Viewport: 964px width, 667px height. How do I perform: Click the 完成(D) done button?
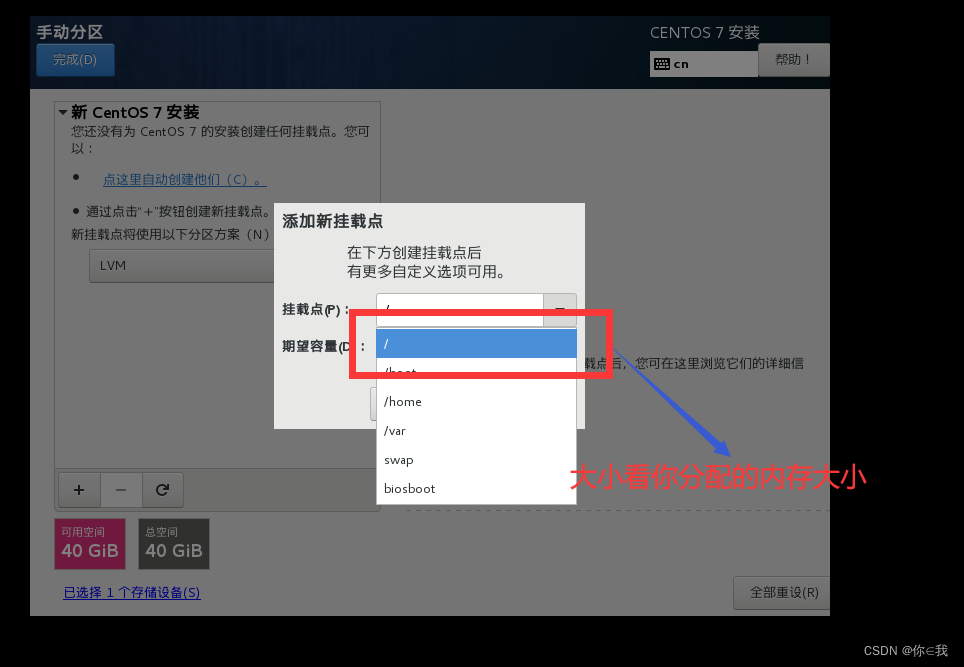click(x=75, y=60)
